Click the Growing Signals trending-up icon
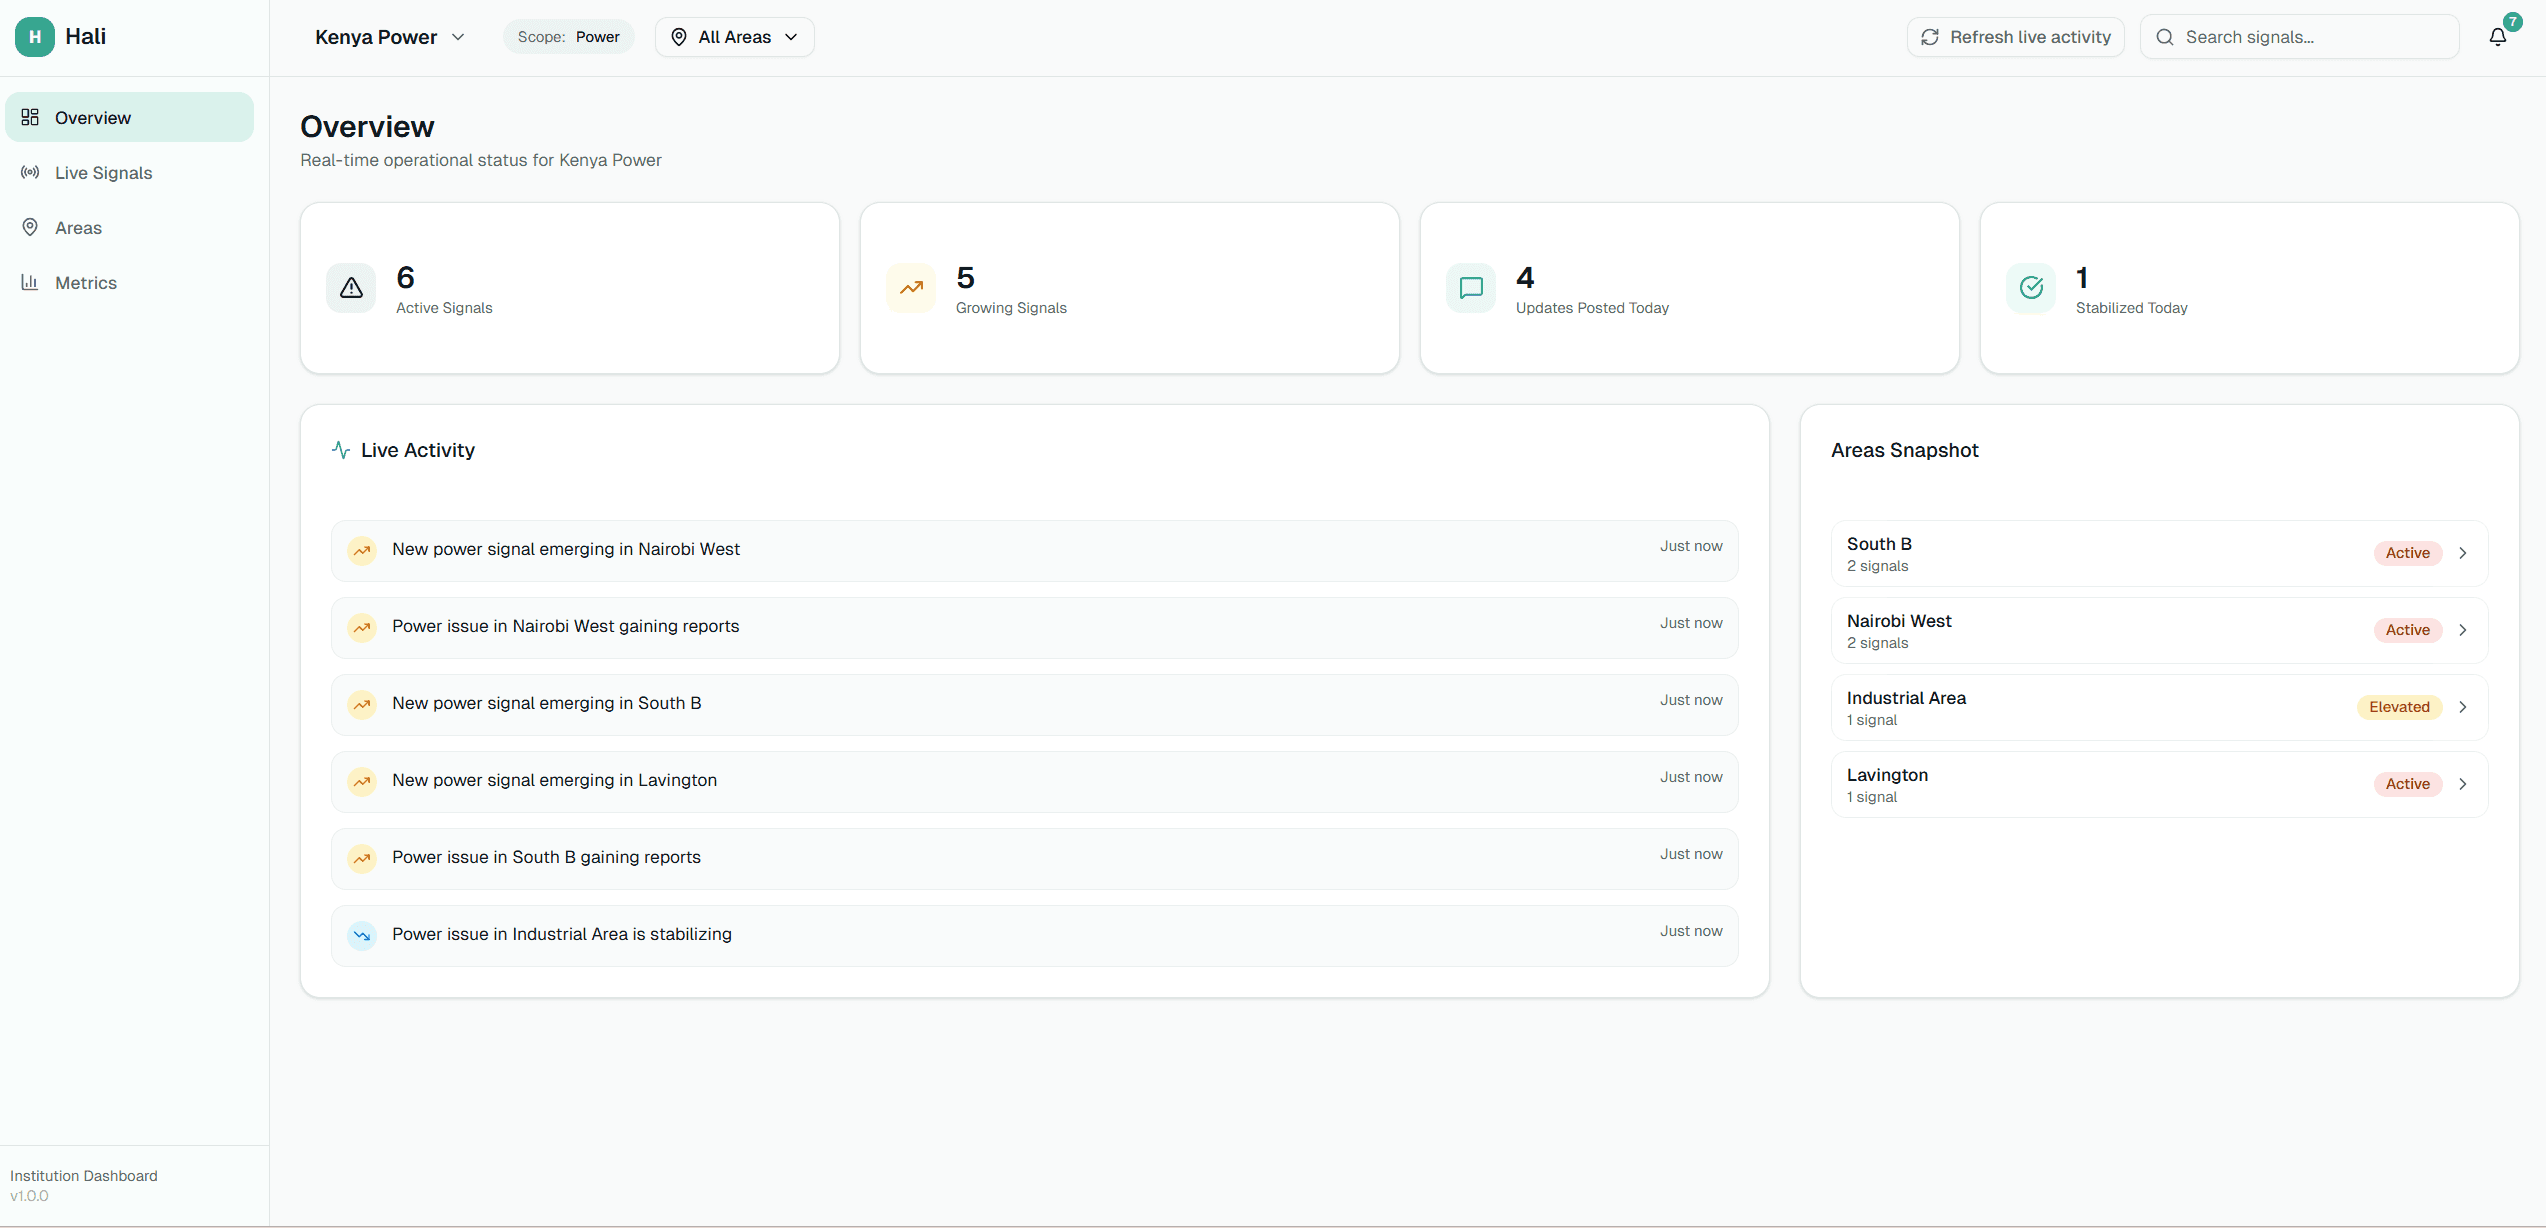2546x1228 pixels. click(x=911, y=288)
